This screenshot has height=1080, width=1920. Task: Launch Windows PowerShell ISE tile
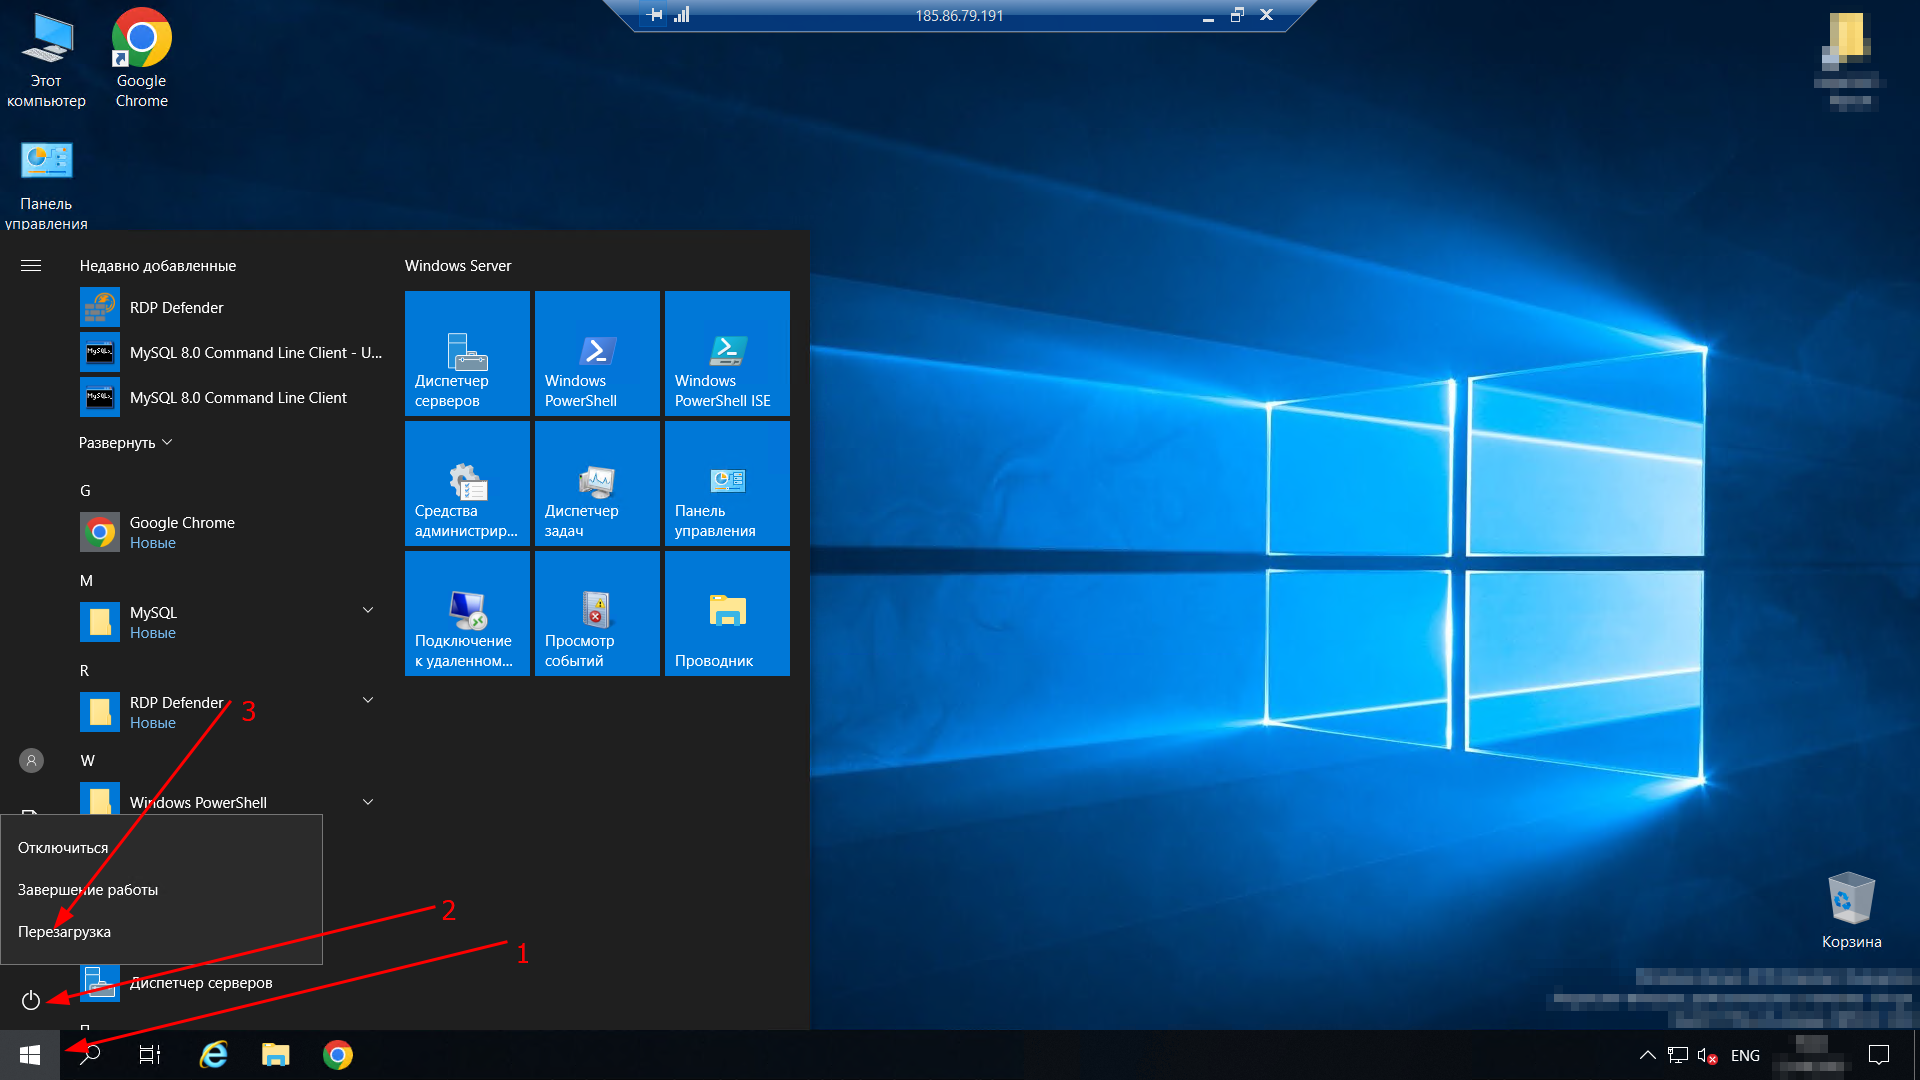click(727, 353)
